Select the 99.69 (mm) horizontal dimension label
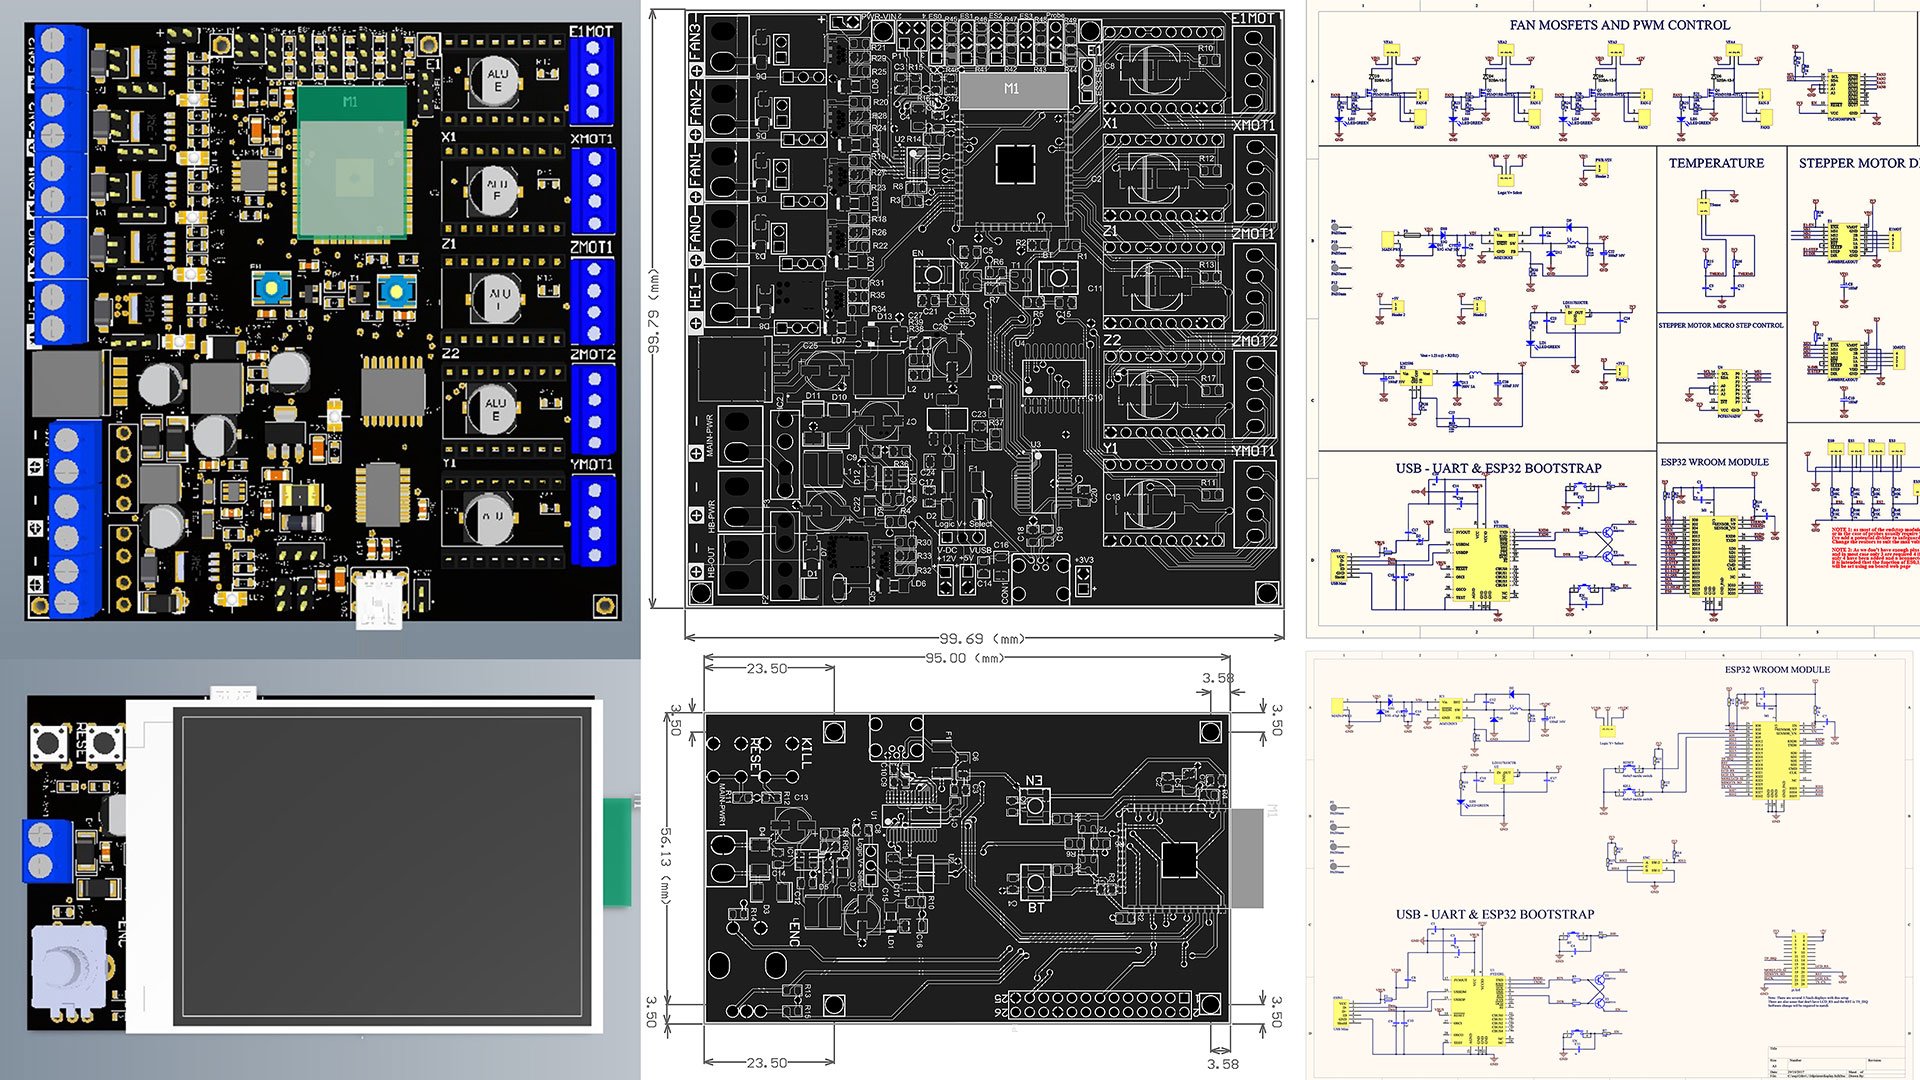The image size is (1920, 1080). [982, 638]
